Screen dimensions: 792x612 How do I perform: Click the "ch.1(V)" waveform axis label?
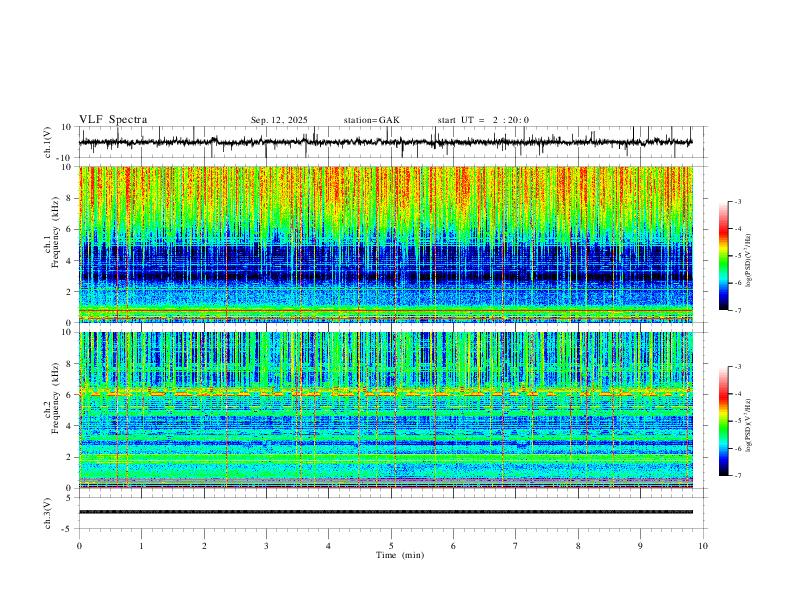coord(48,142)
